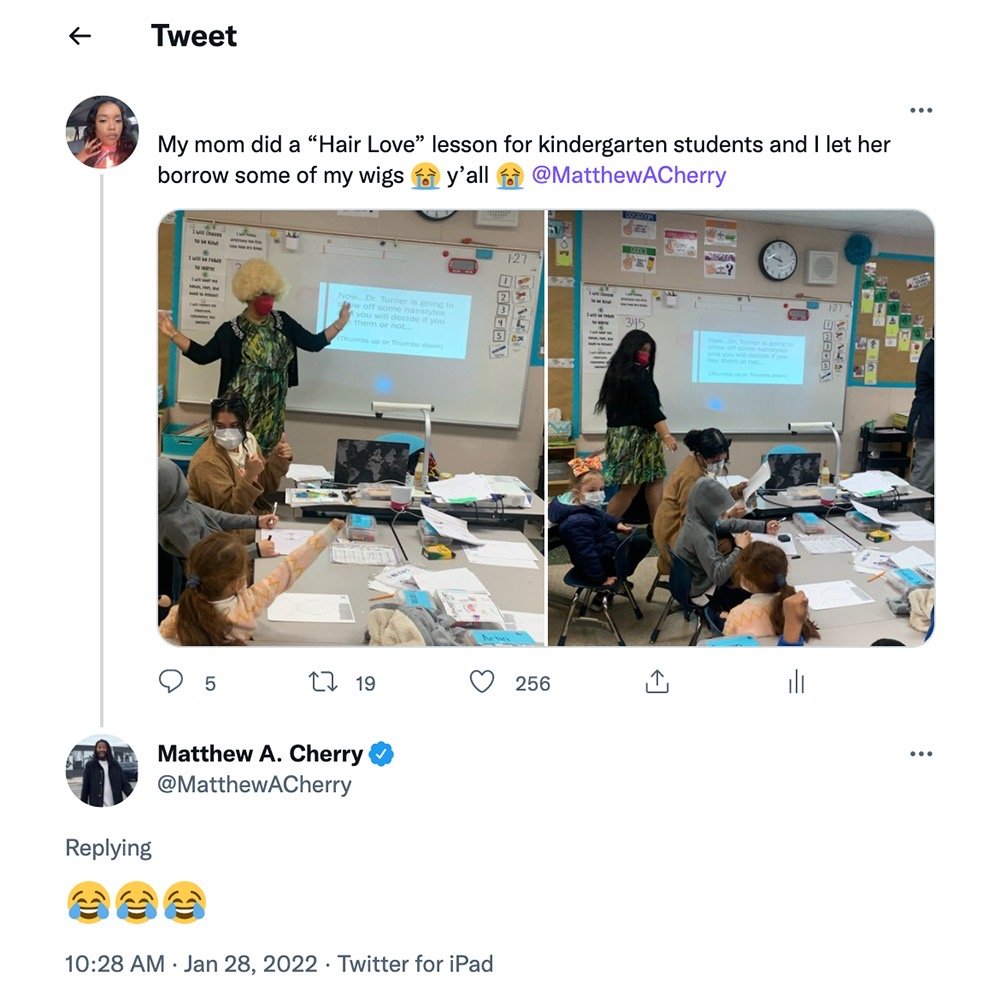This screenshot has height=1000, width=1000.
Task: Click the 10:28 AM Jan 28, 2022 timestamp
Action: click(x=191, y=964)
